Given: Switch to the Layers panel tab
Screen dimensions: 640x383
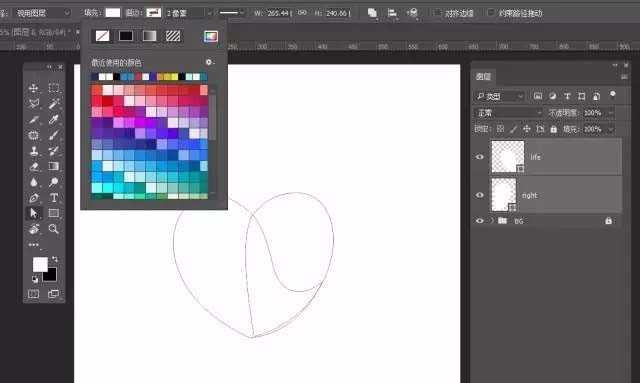Looking at the screenshot, I should (x=483, y=76).
